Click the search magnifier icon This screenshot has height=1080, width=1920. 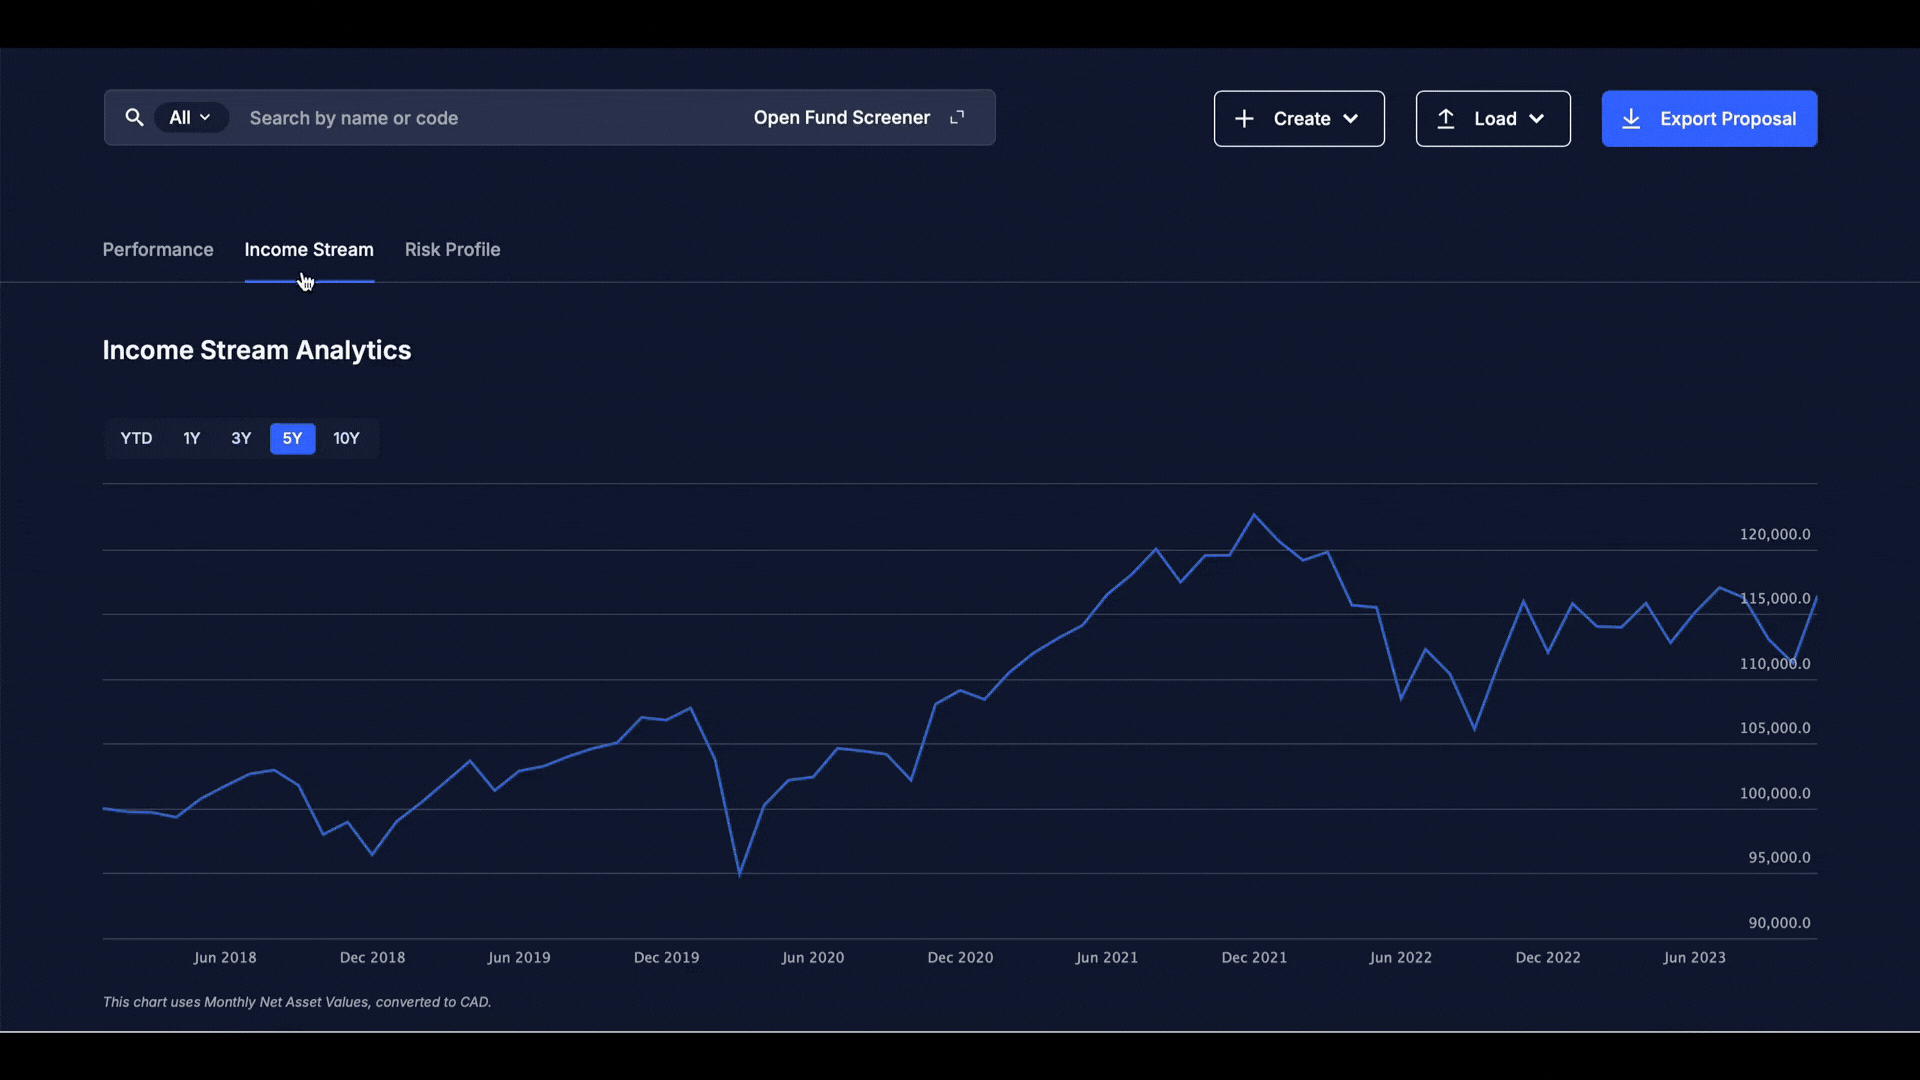coord(134,118)
